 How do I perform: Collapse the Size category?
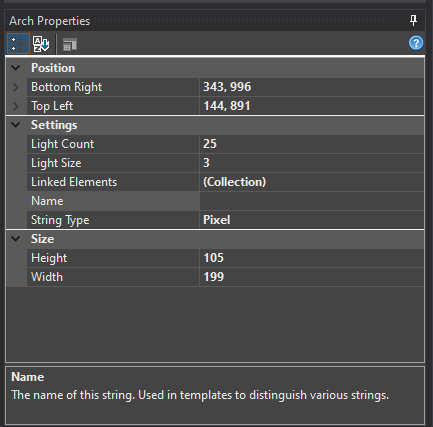click(16, 239)
